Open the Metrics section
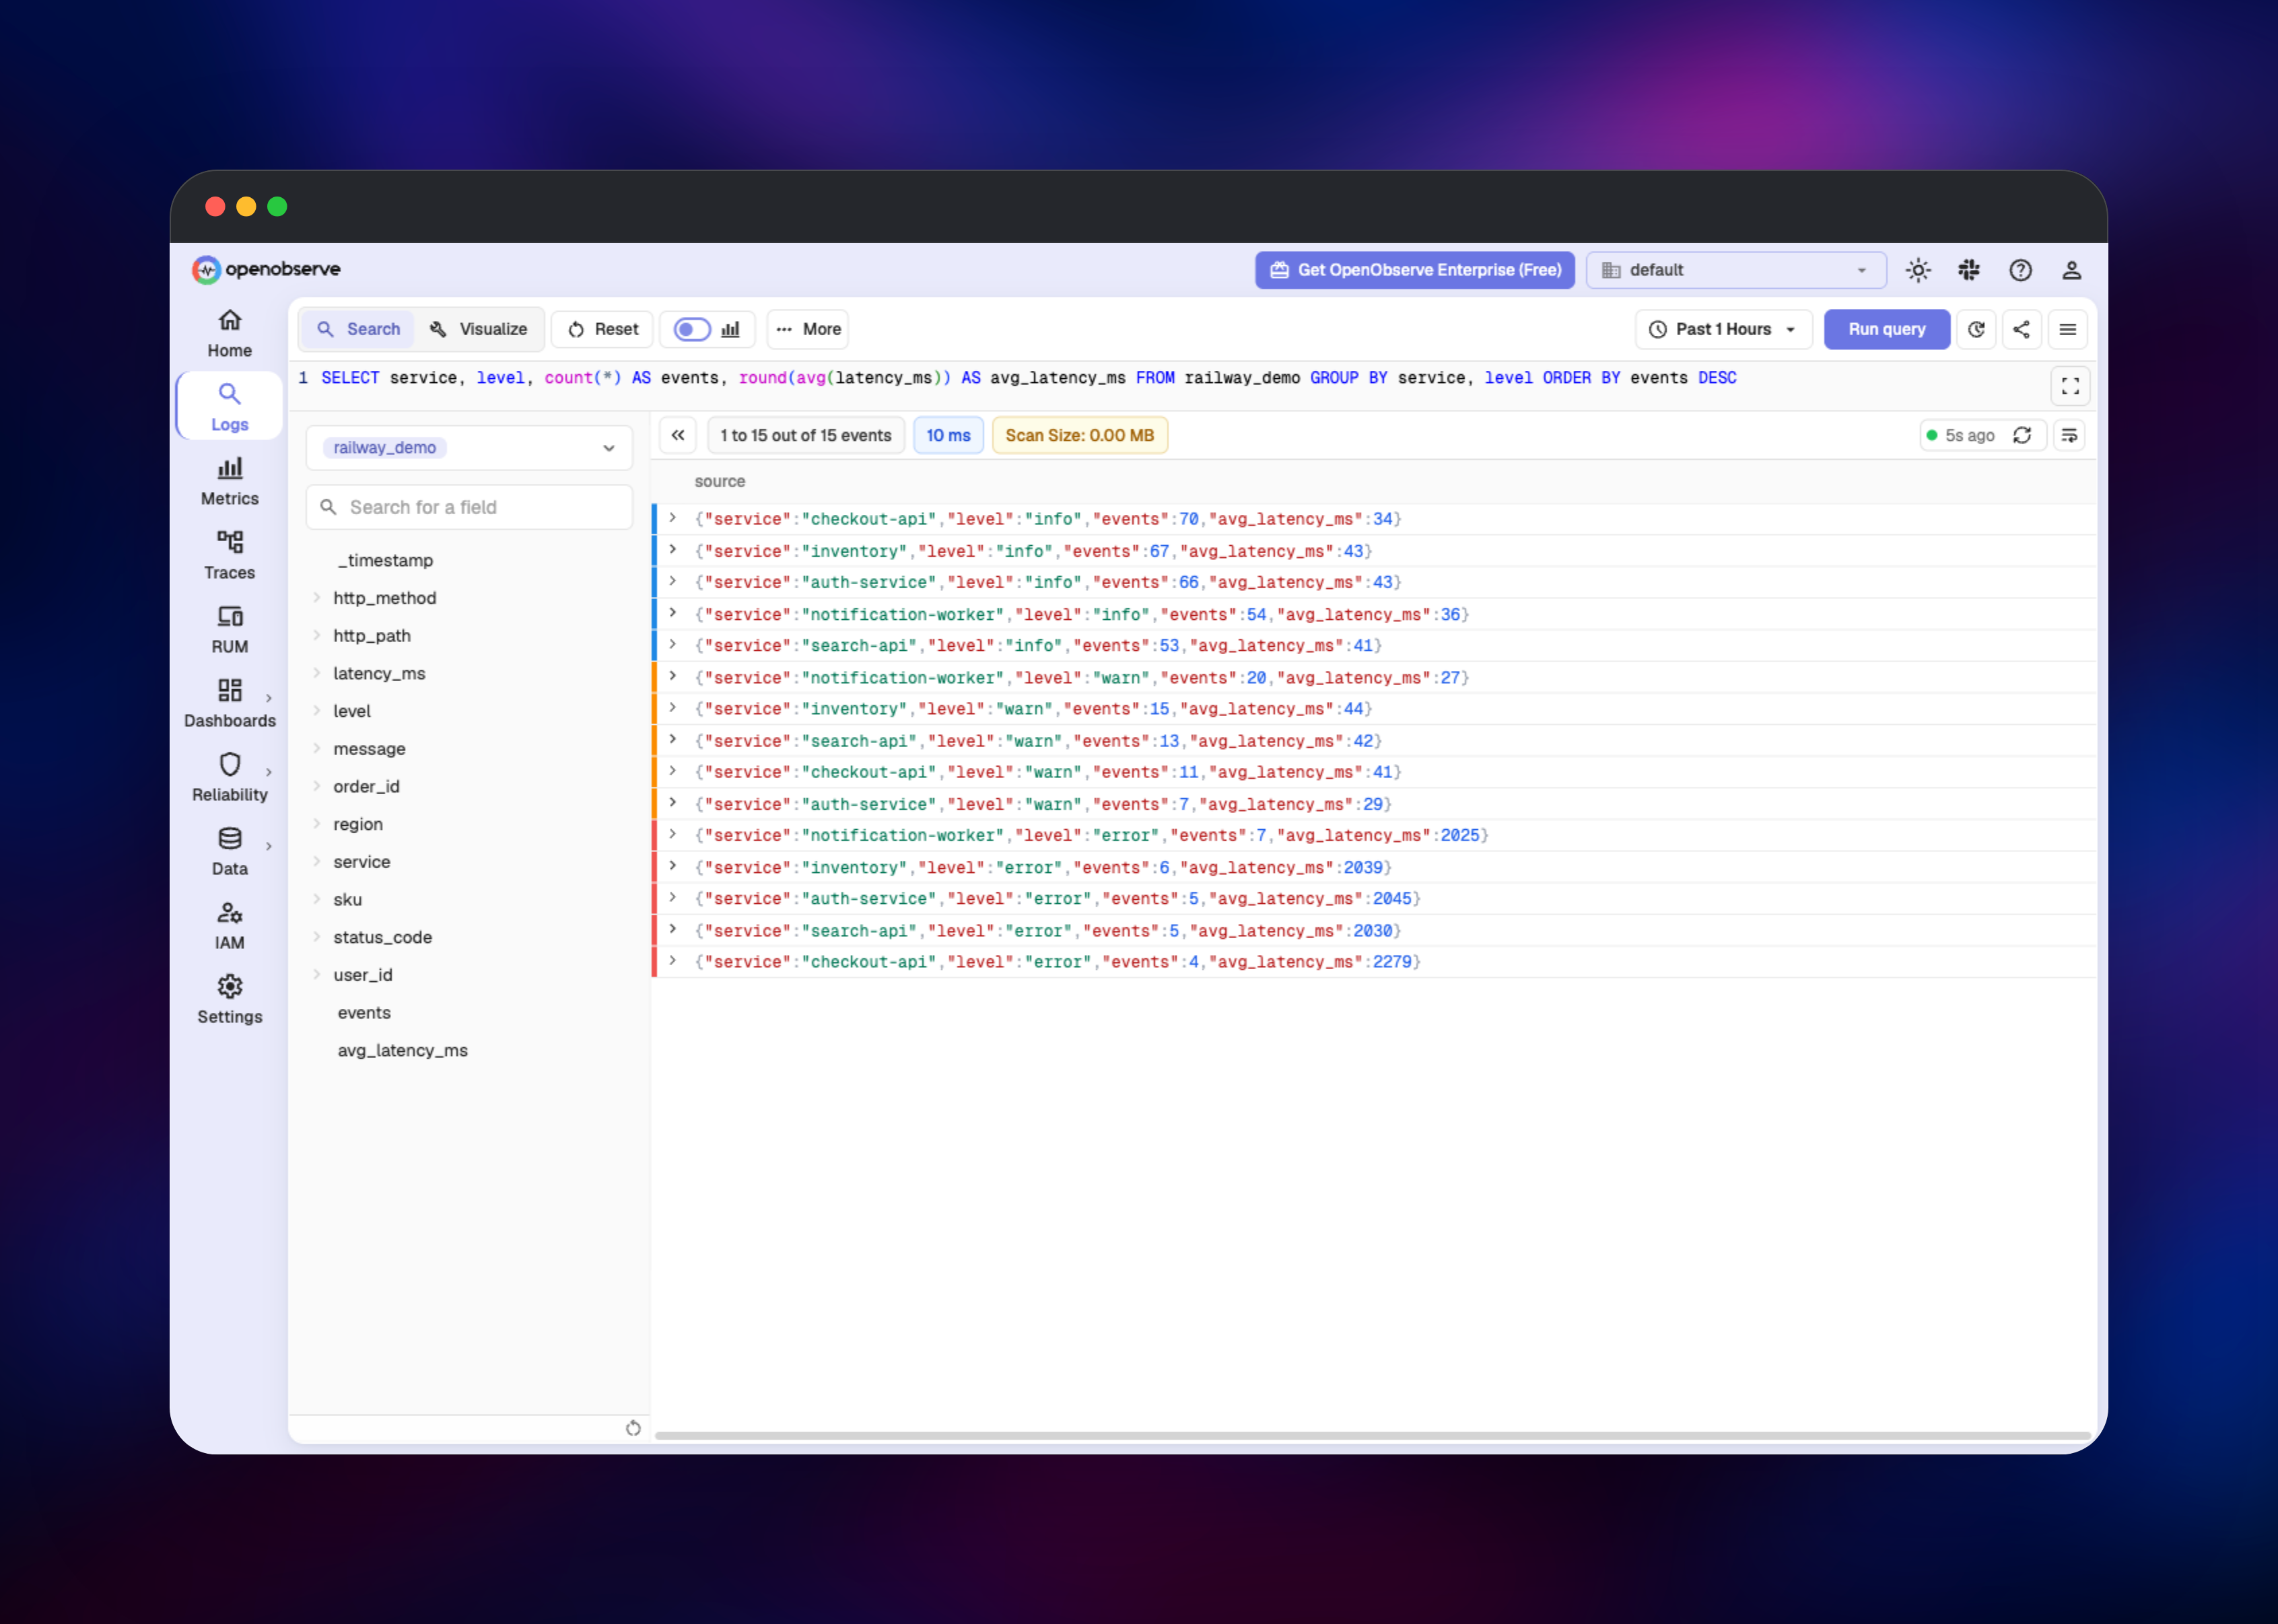This screenshot has height=1624, width=2278. click(229, 482)
